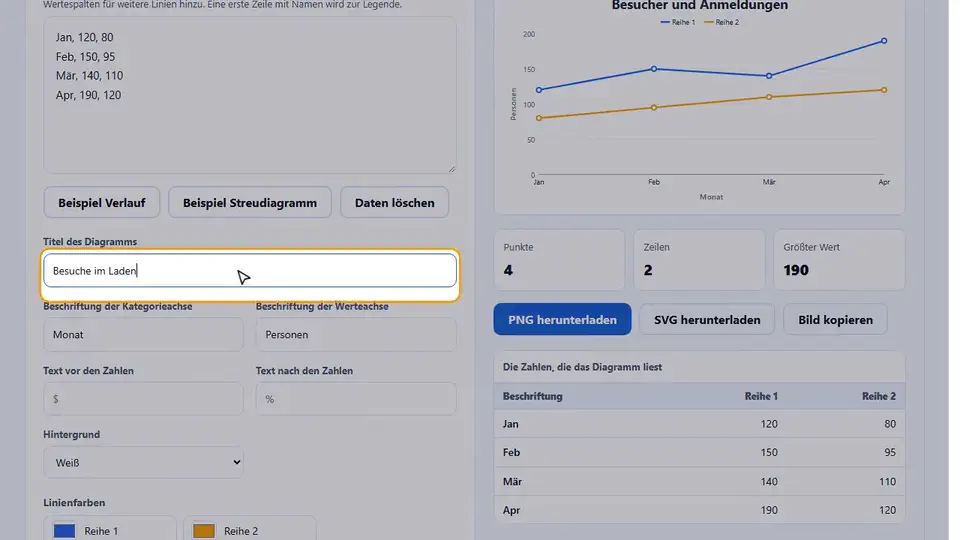
Task: Click the blue Feb data point at 150
Action: pyautogui.click(x=654, y=69)
